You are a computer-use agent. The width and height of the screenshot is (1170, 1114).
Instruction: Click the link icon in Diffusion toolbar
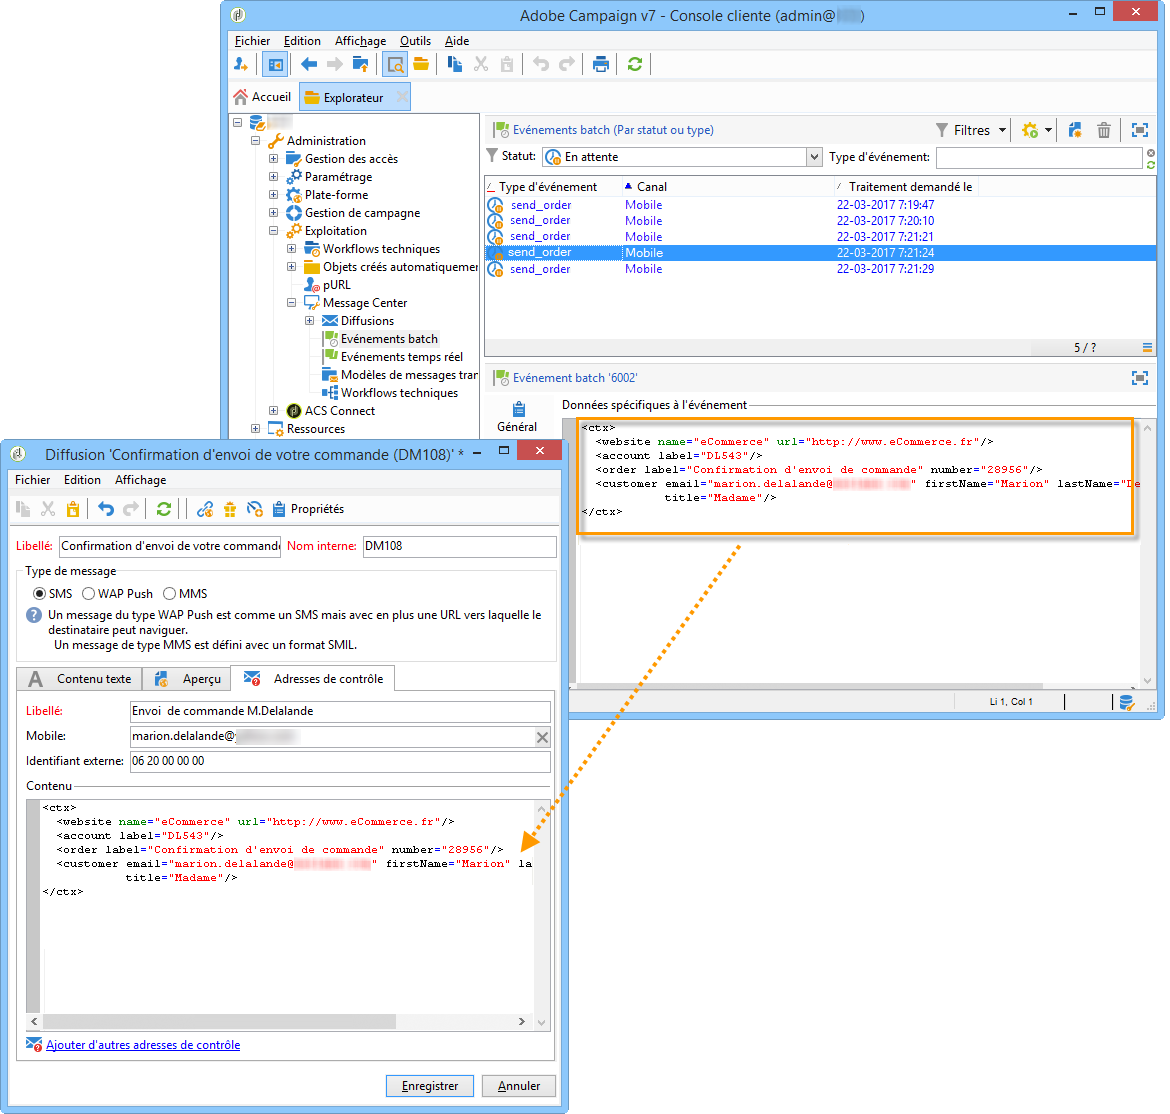point(205,509)
